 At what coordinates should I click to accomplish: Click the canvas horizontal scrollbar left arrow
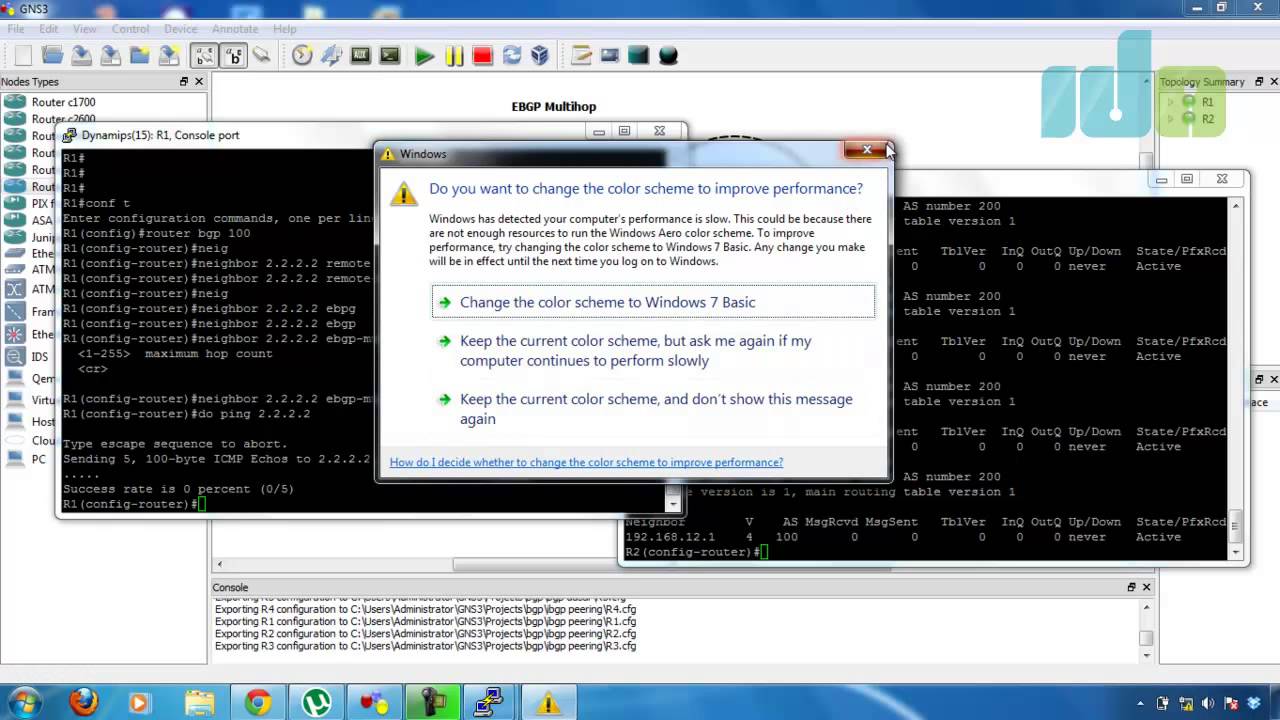220,565
